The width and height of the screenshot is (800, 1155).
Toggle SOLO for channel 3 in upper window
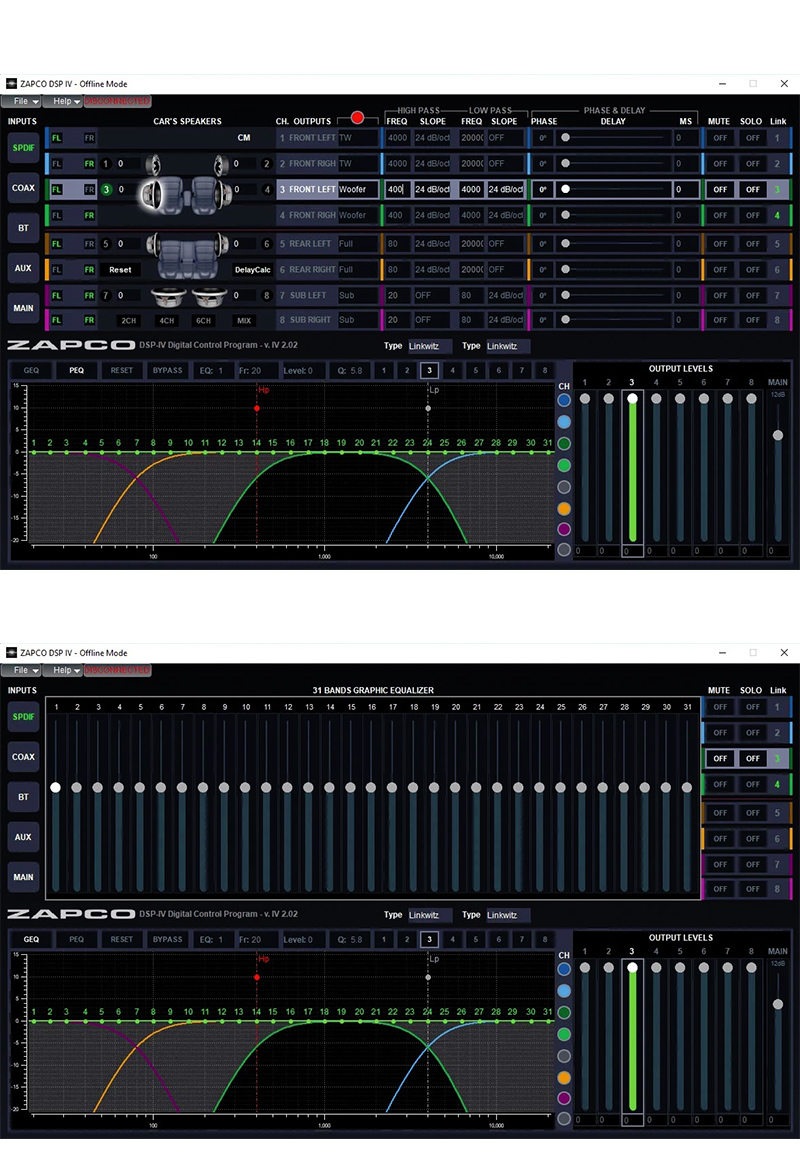(x=752, y=189)
